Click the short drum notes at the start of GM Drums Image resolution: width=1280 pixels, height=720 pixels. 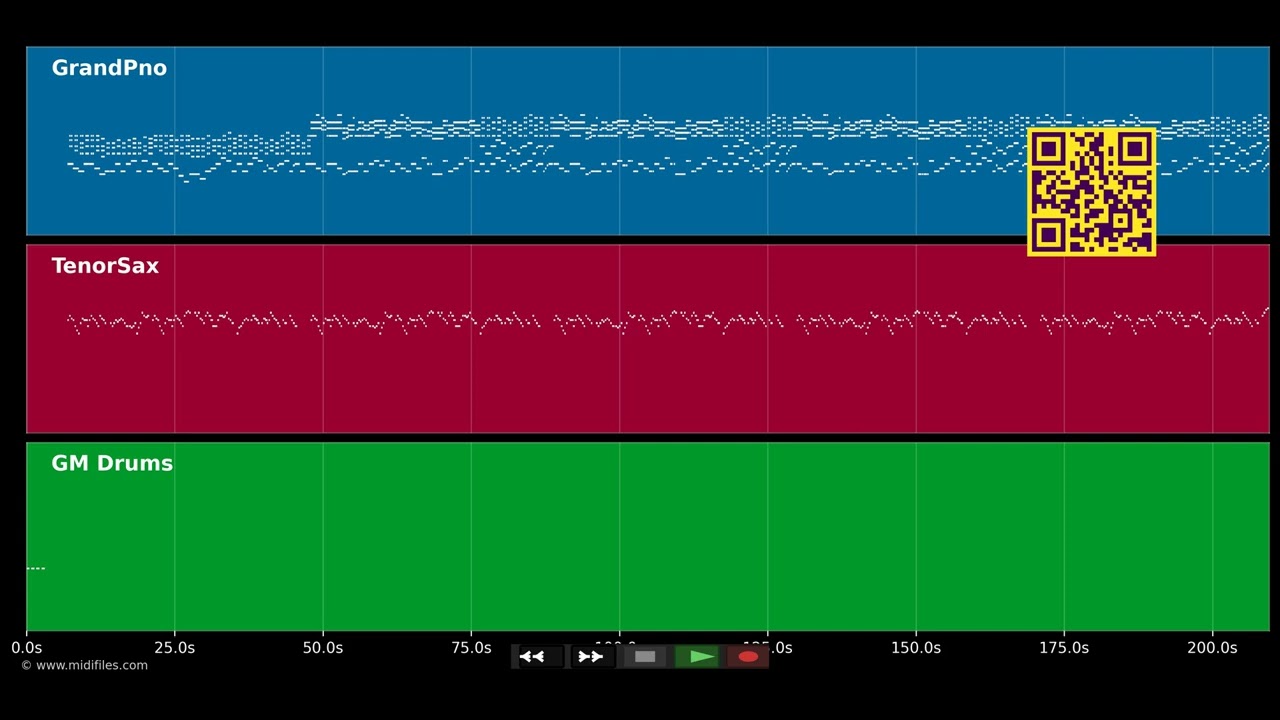[36, 568]
